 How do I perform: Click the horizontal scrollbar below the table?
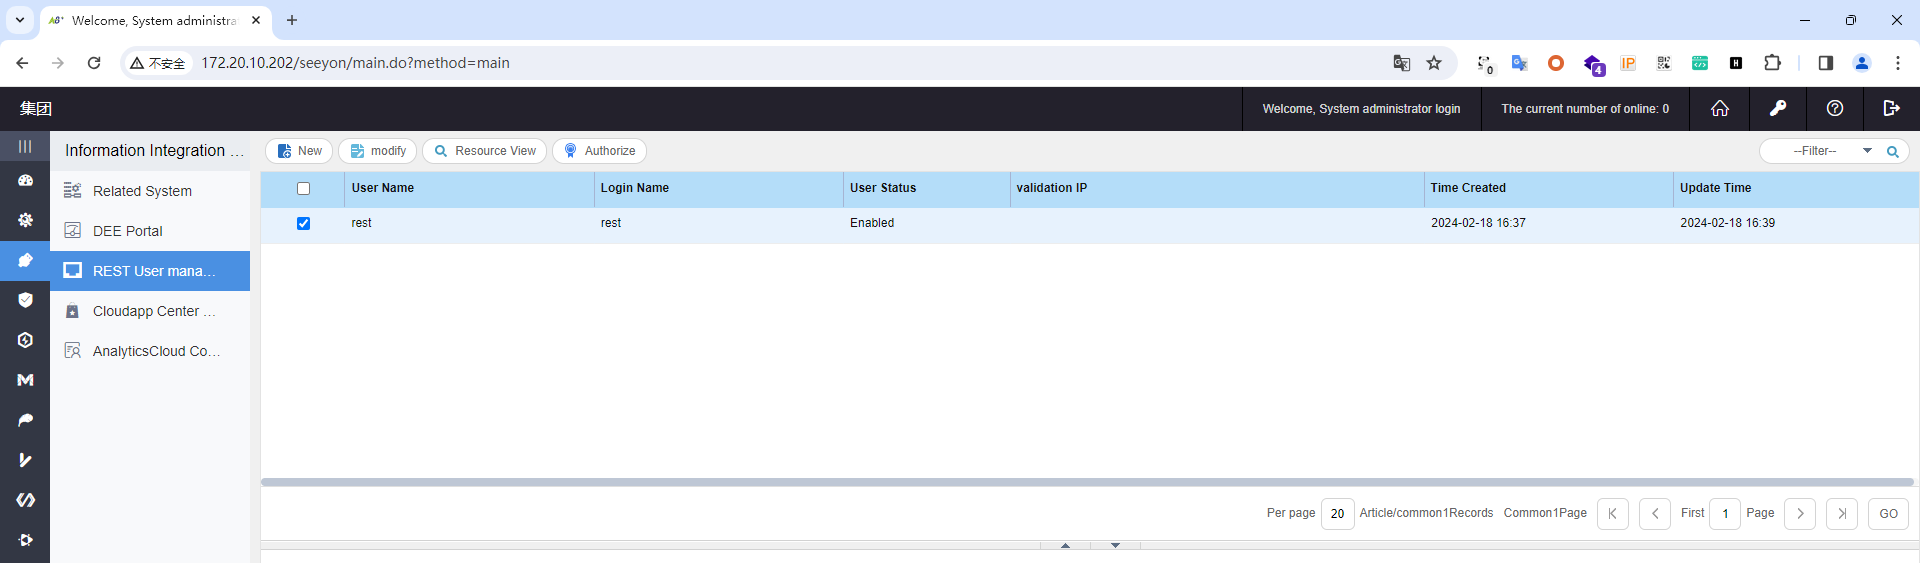pyautogui.click(x=1087, y=482)
